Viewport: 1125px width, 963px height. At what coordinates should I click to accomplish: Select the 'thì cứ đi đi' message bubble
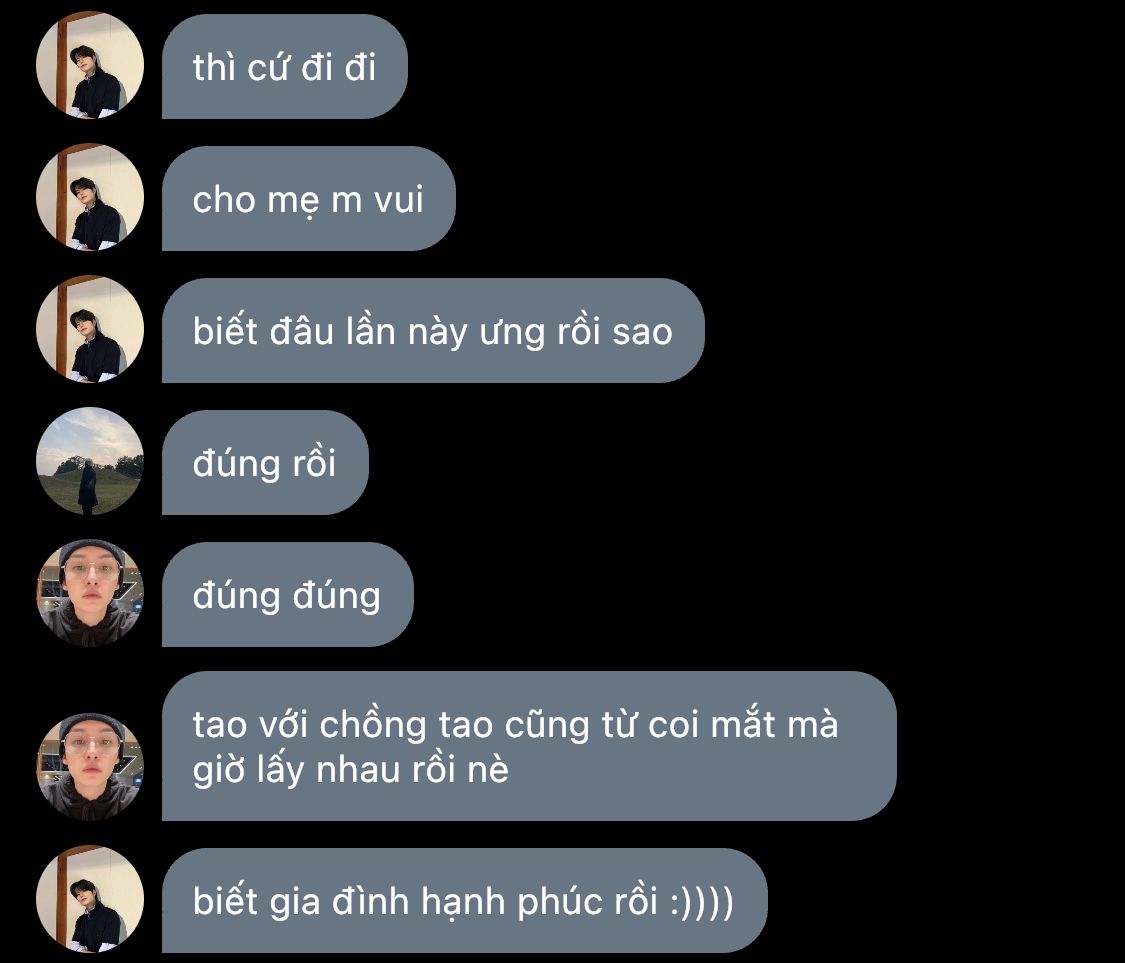tap(285, 67)
